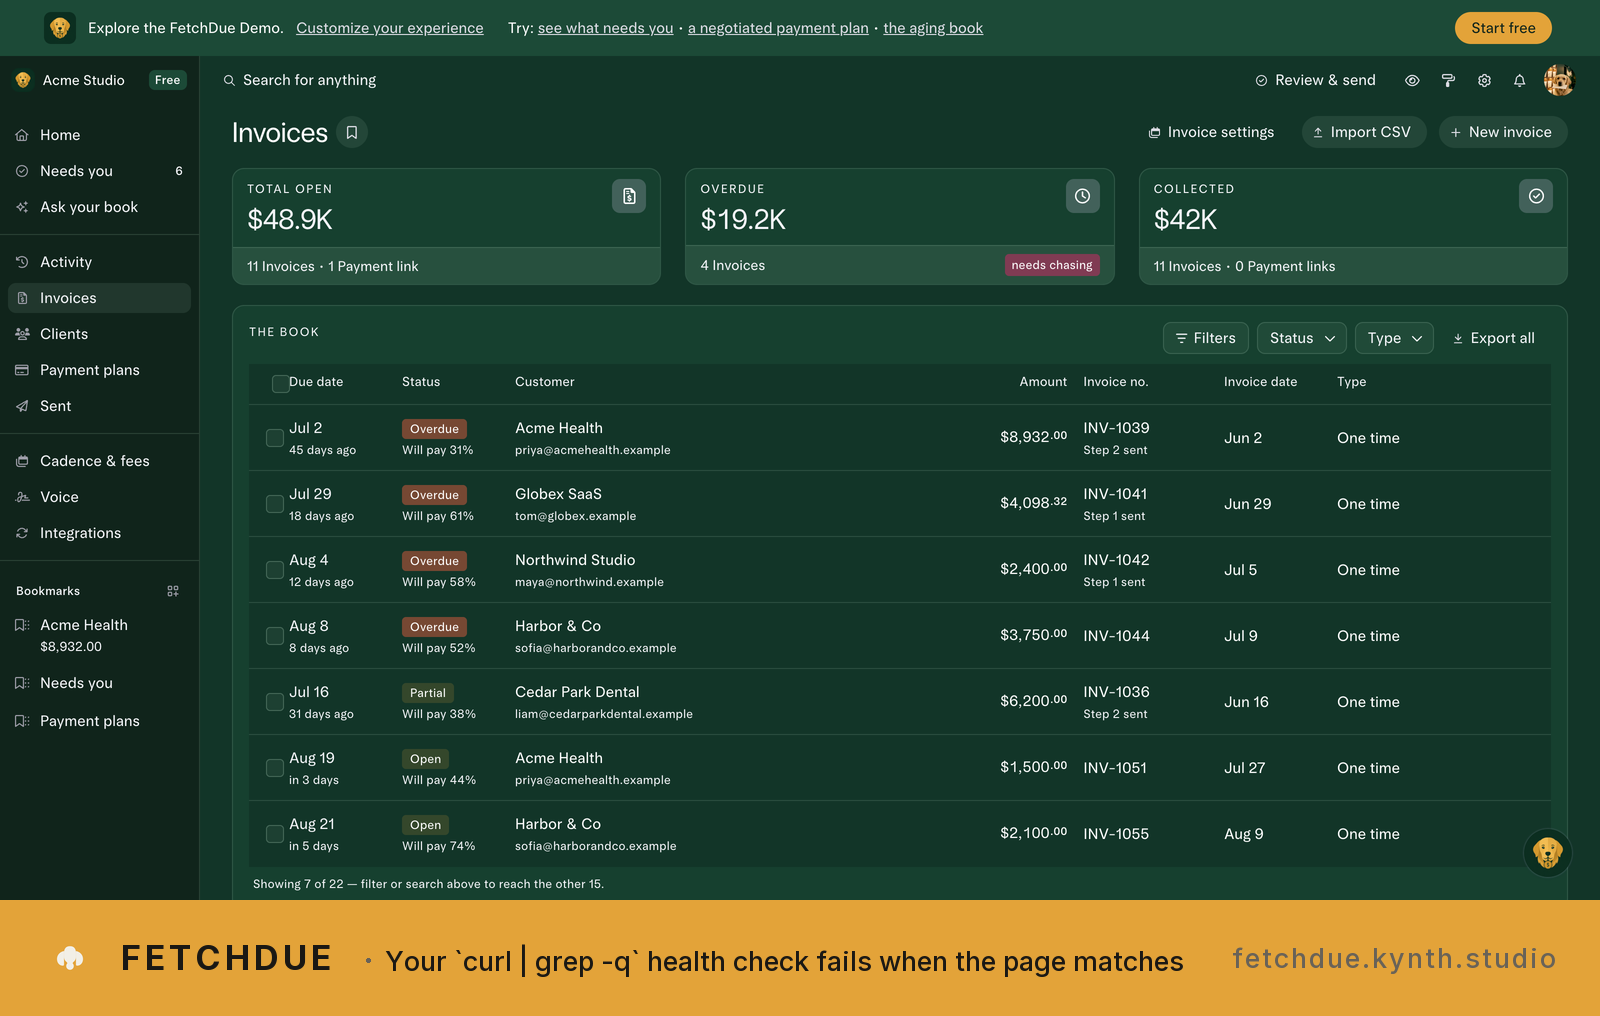Image resolution: width=1600 pixels, height=1016 pixels.
Task: Click the Voice icon in sidebar
Action: point(22,497)
